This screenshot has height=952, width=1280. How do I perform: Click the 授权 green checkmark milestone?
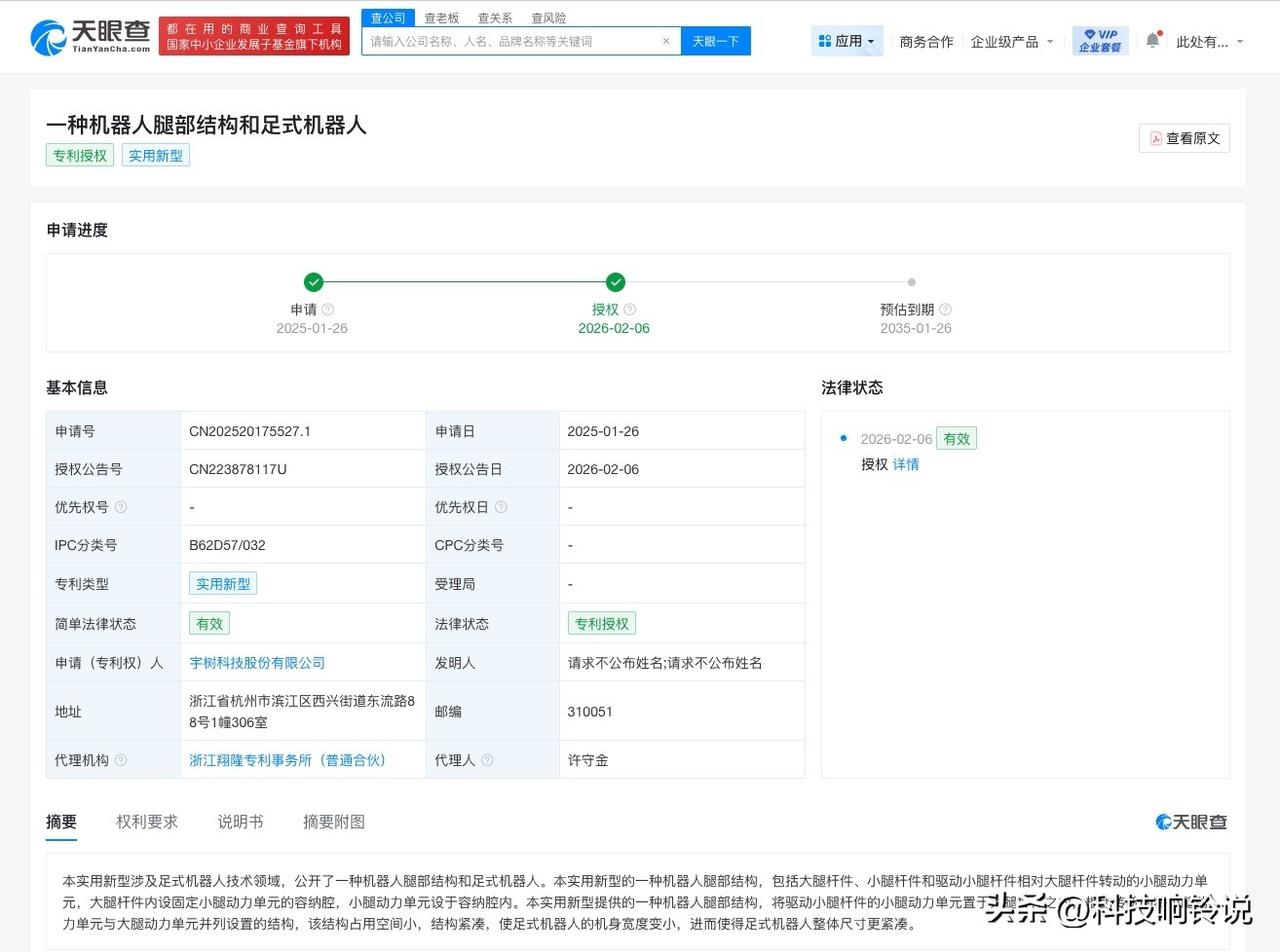click(615, 282)
